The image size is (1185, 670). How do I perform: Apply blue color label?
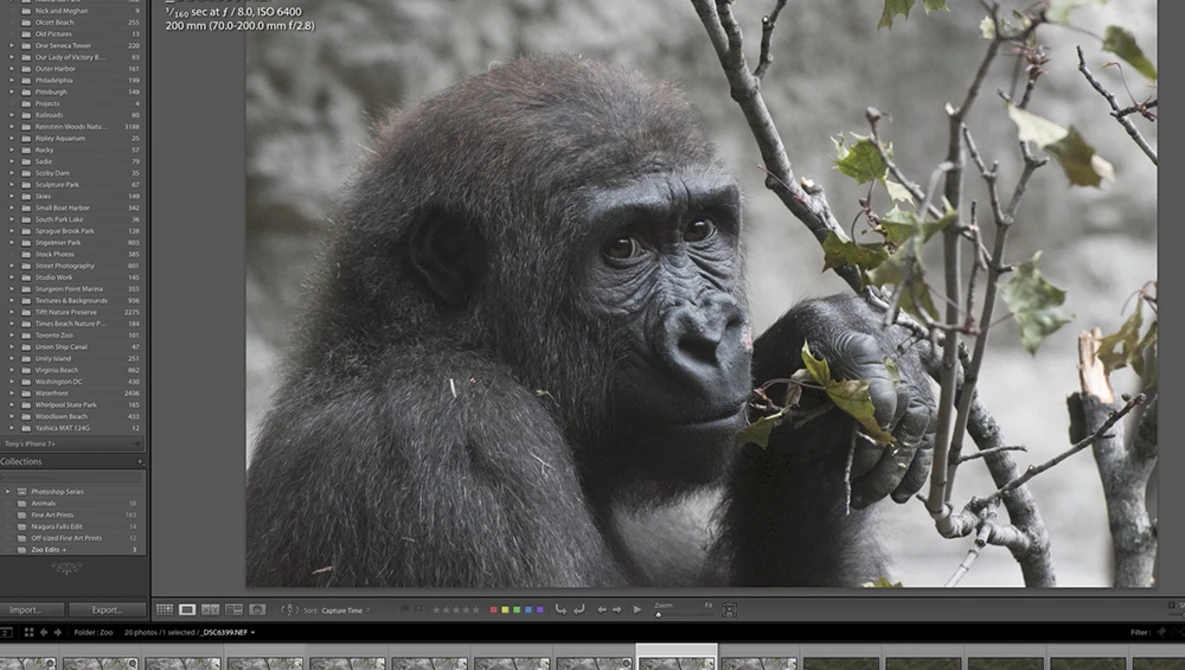[528, 610]
